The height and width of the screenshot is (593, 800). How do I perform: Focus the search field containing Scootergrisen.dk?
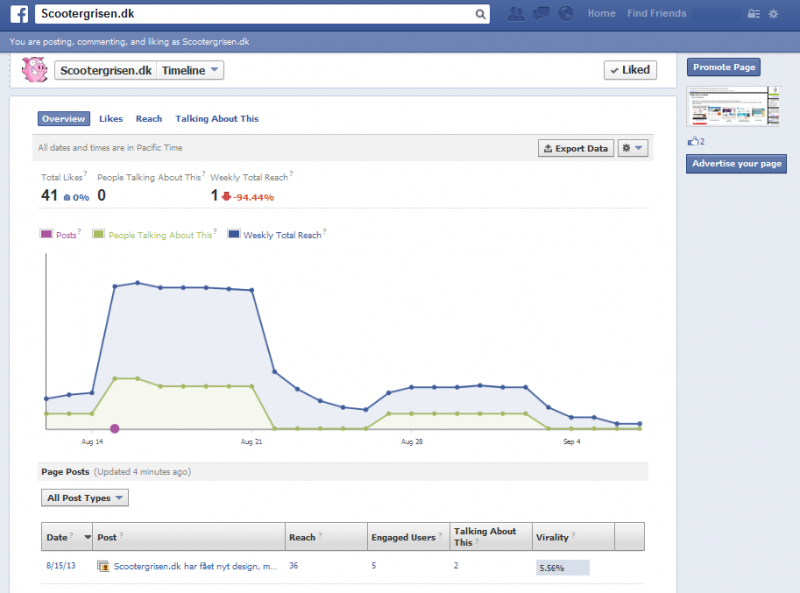pyautogui.click(x=262, y=14)
